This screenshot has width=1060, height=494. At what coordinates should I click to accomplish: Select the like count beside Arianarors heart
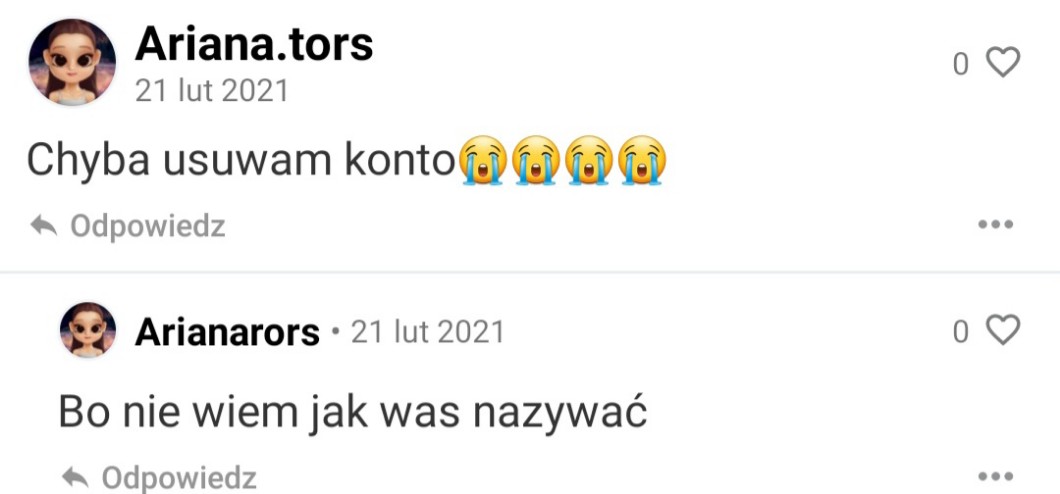coord(961,332)
